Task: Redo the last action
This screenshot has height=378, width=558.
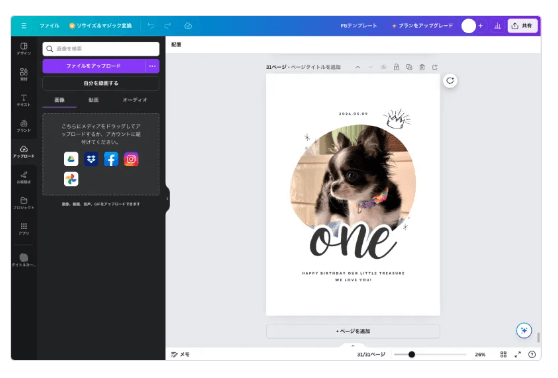Action: [x=168, y=26]
